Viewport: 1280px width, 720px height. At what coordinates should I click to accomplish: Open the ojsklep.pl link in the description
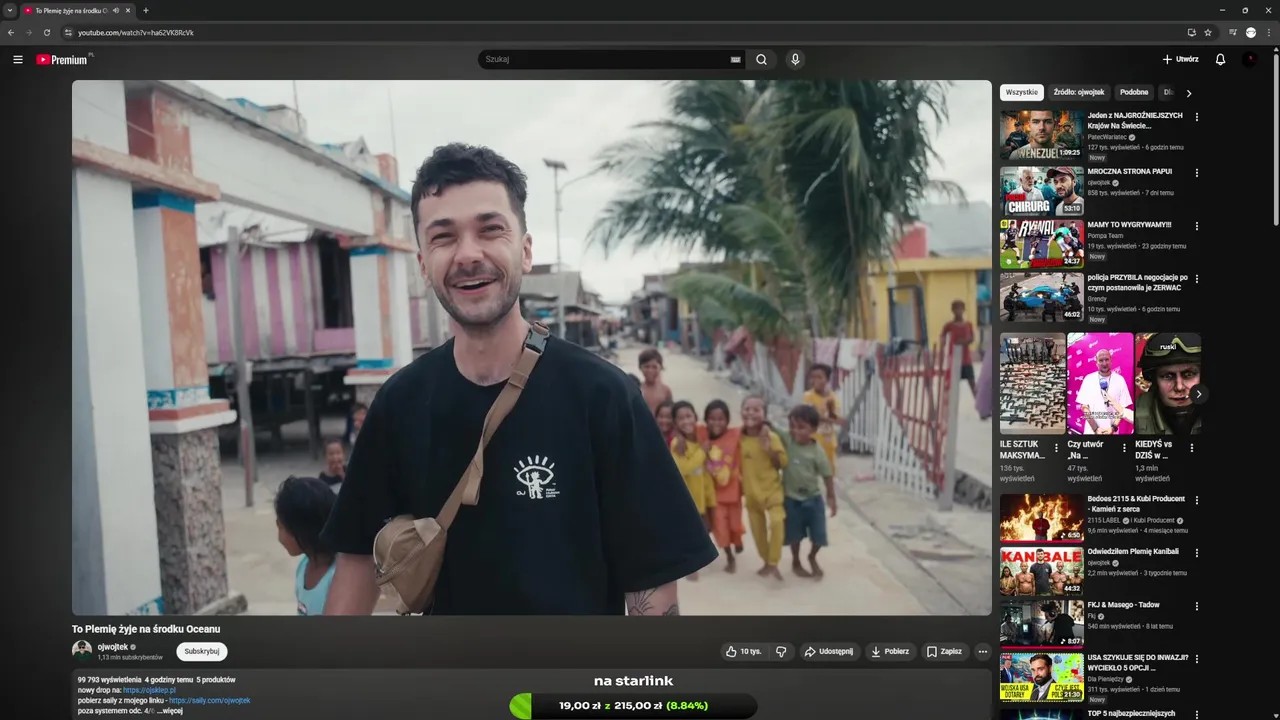point(149,690)
